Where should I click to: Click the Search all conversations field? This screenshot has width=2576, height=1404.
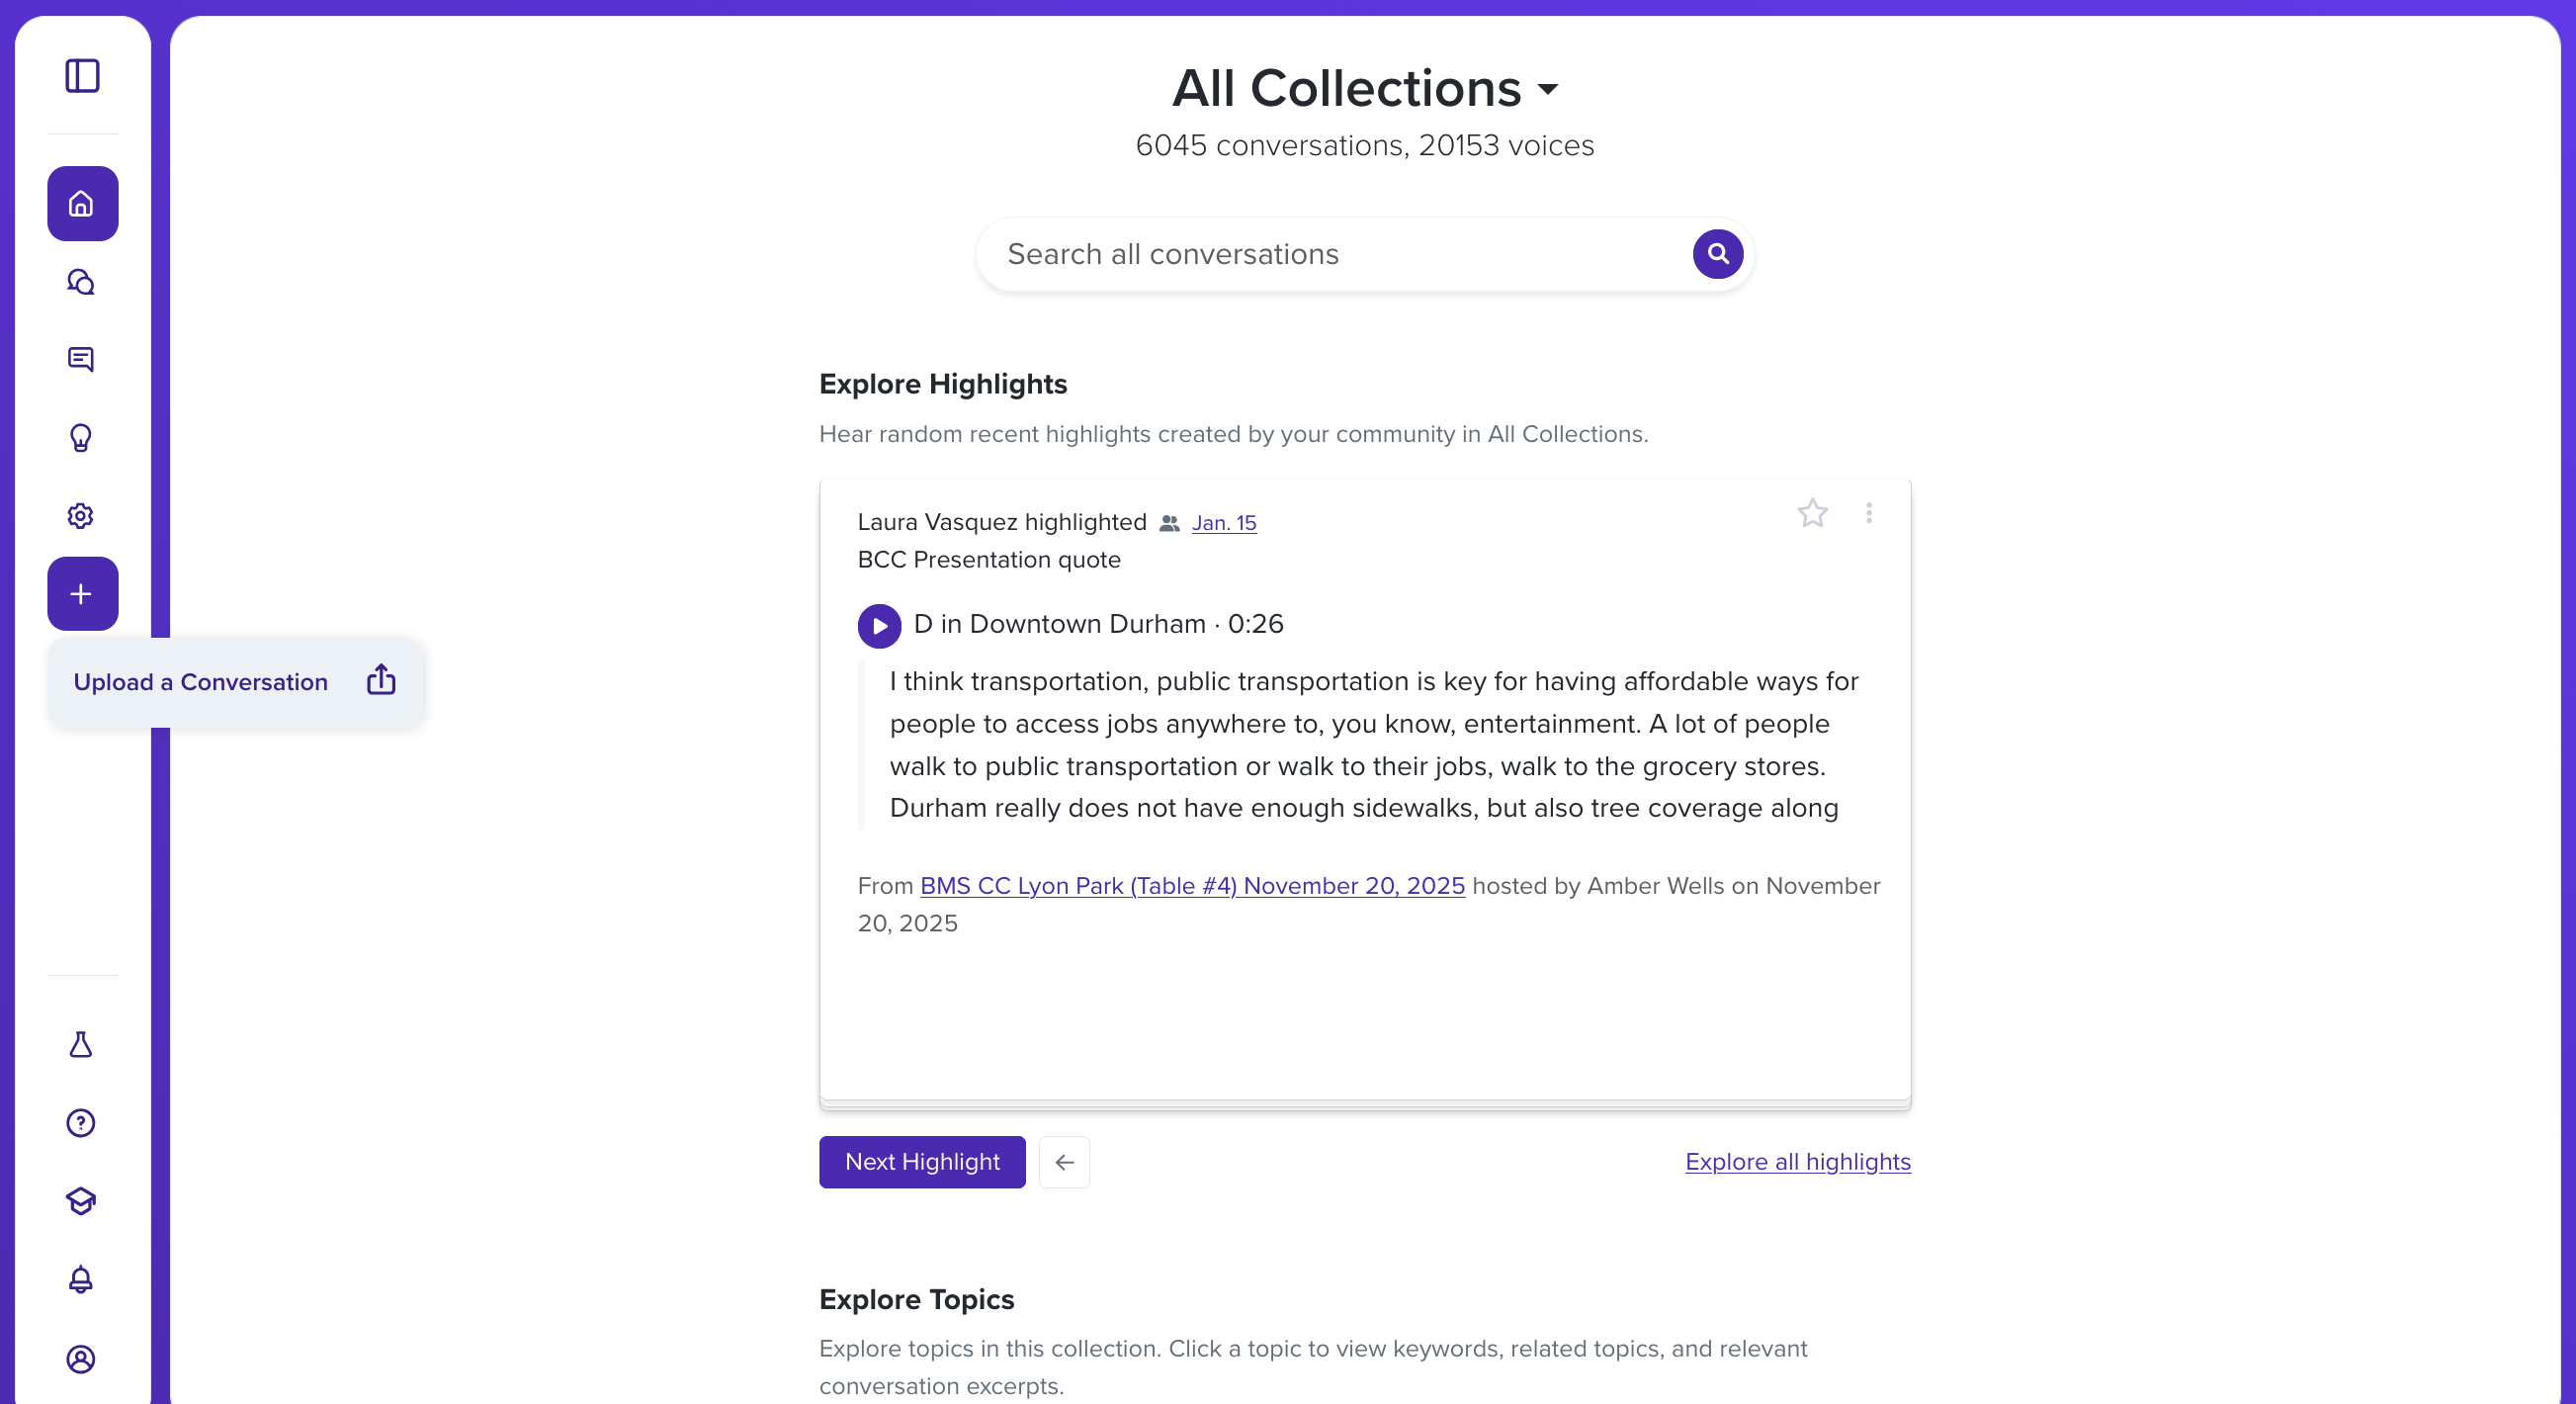coord(1300,254)
